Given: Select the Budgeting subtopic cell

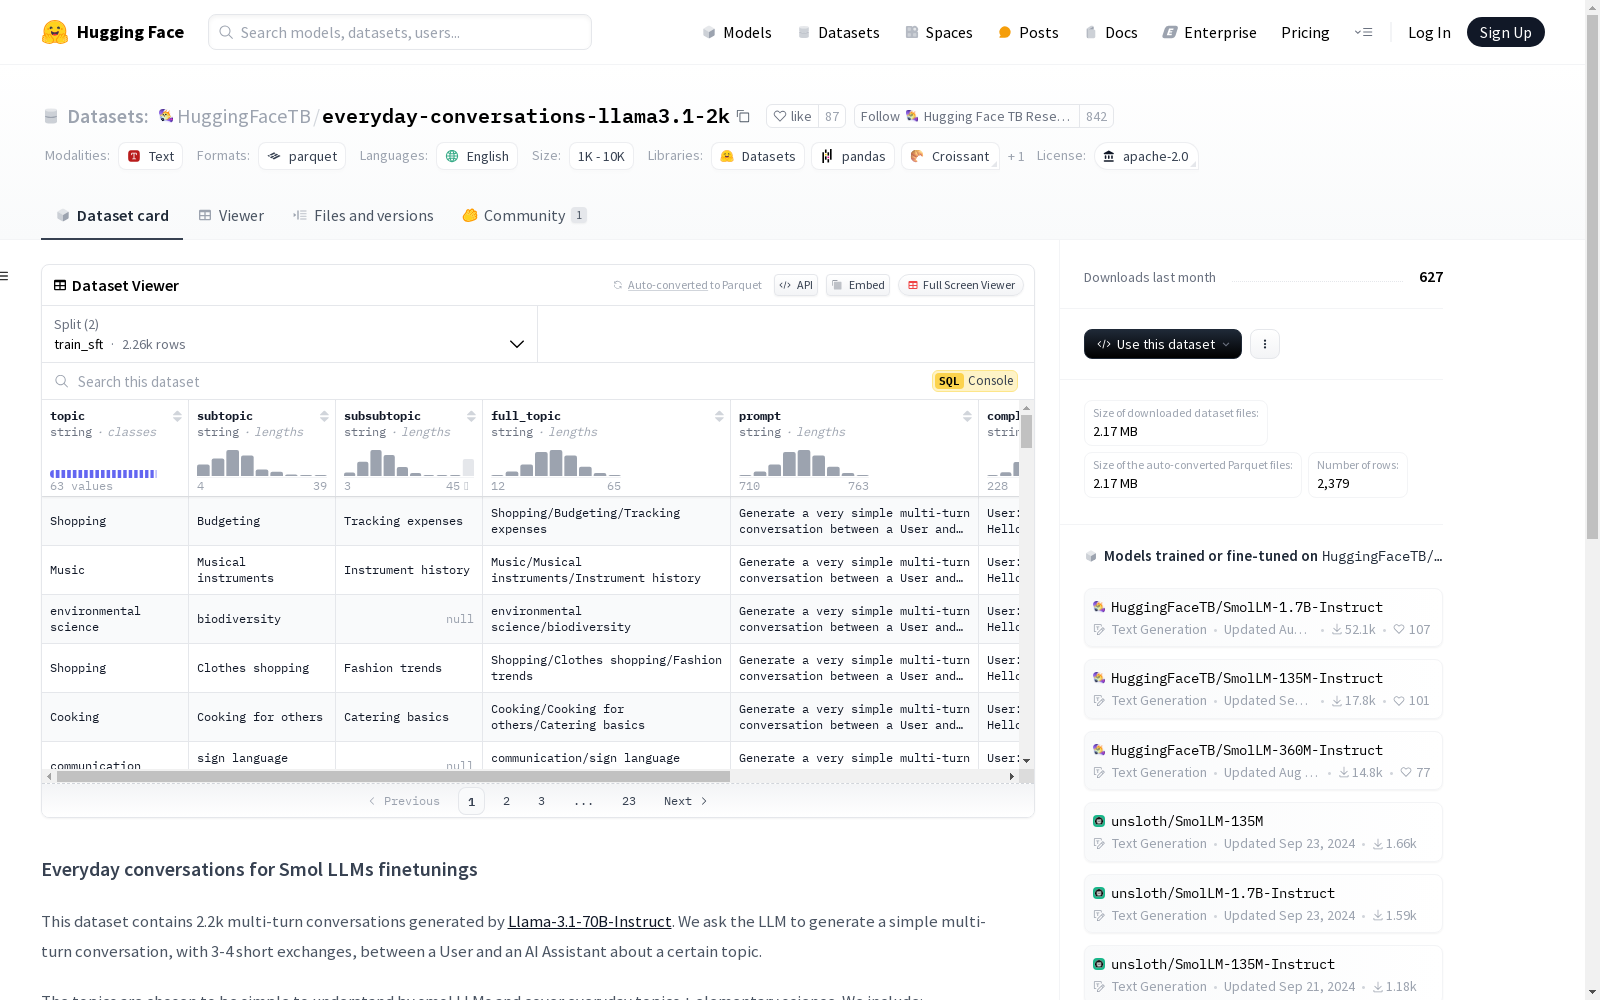Looking at the screenshot, I should [262, 521].
